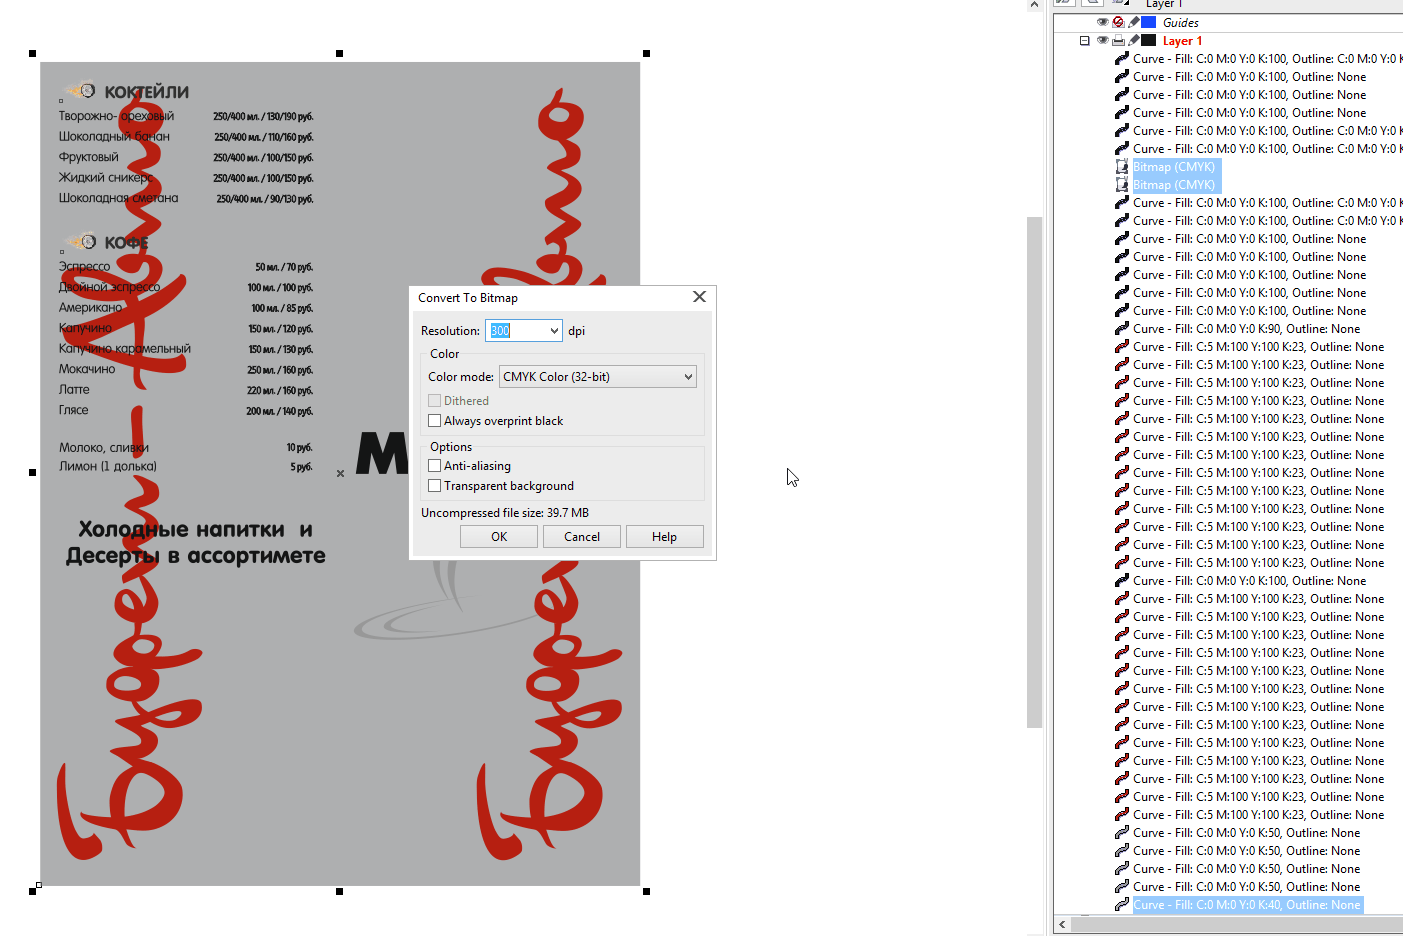Toggle the editable pencil icon for Guides
This screenshot has height=936, width=1403.
point(1133,22)
